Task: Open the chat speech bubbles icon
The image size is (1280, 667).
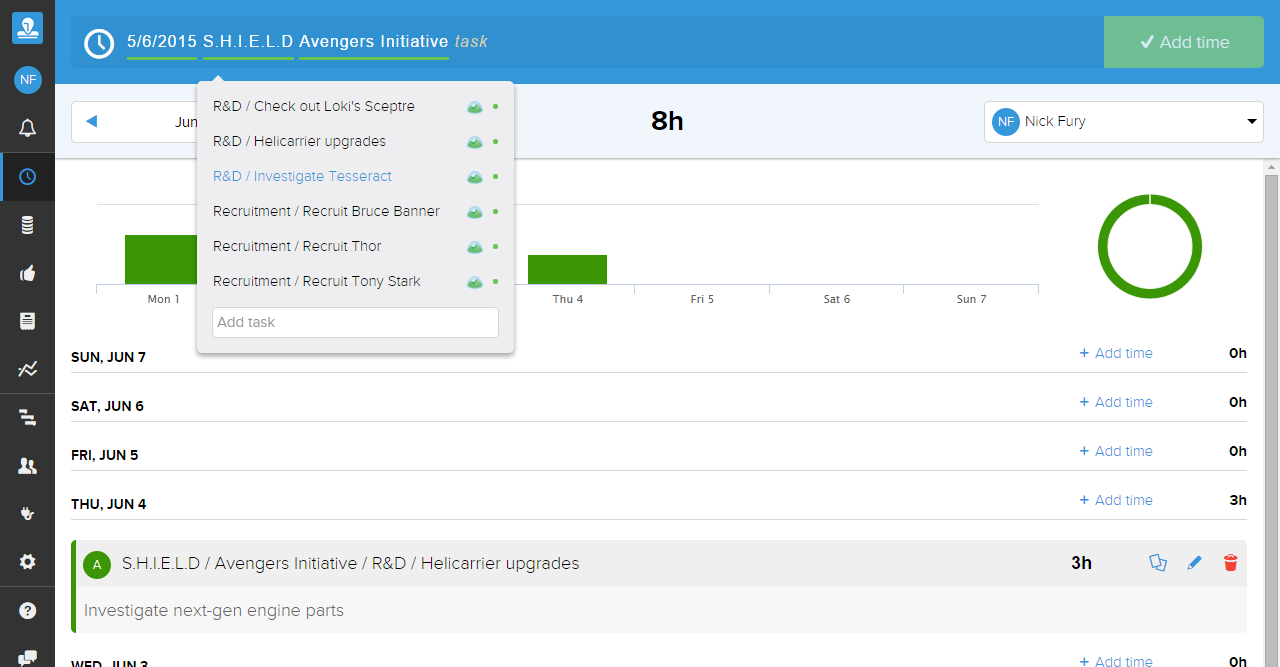Action: 28,657
